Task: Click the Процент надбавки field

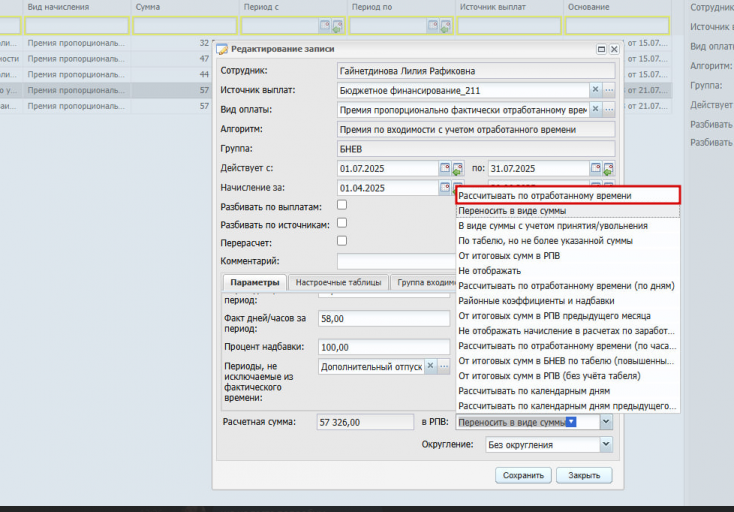Action: [x=384, y=347]
